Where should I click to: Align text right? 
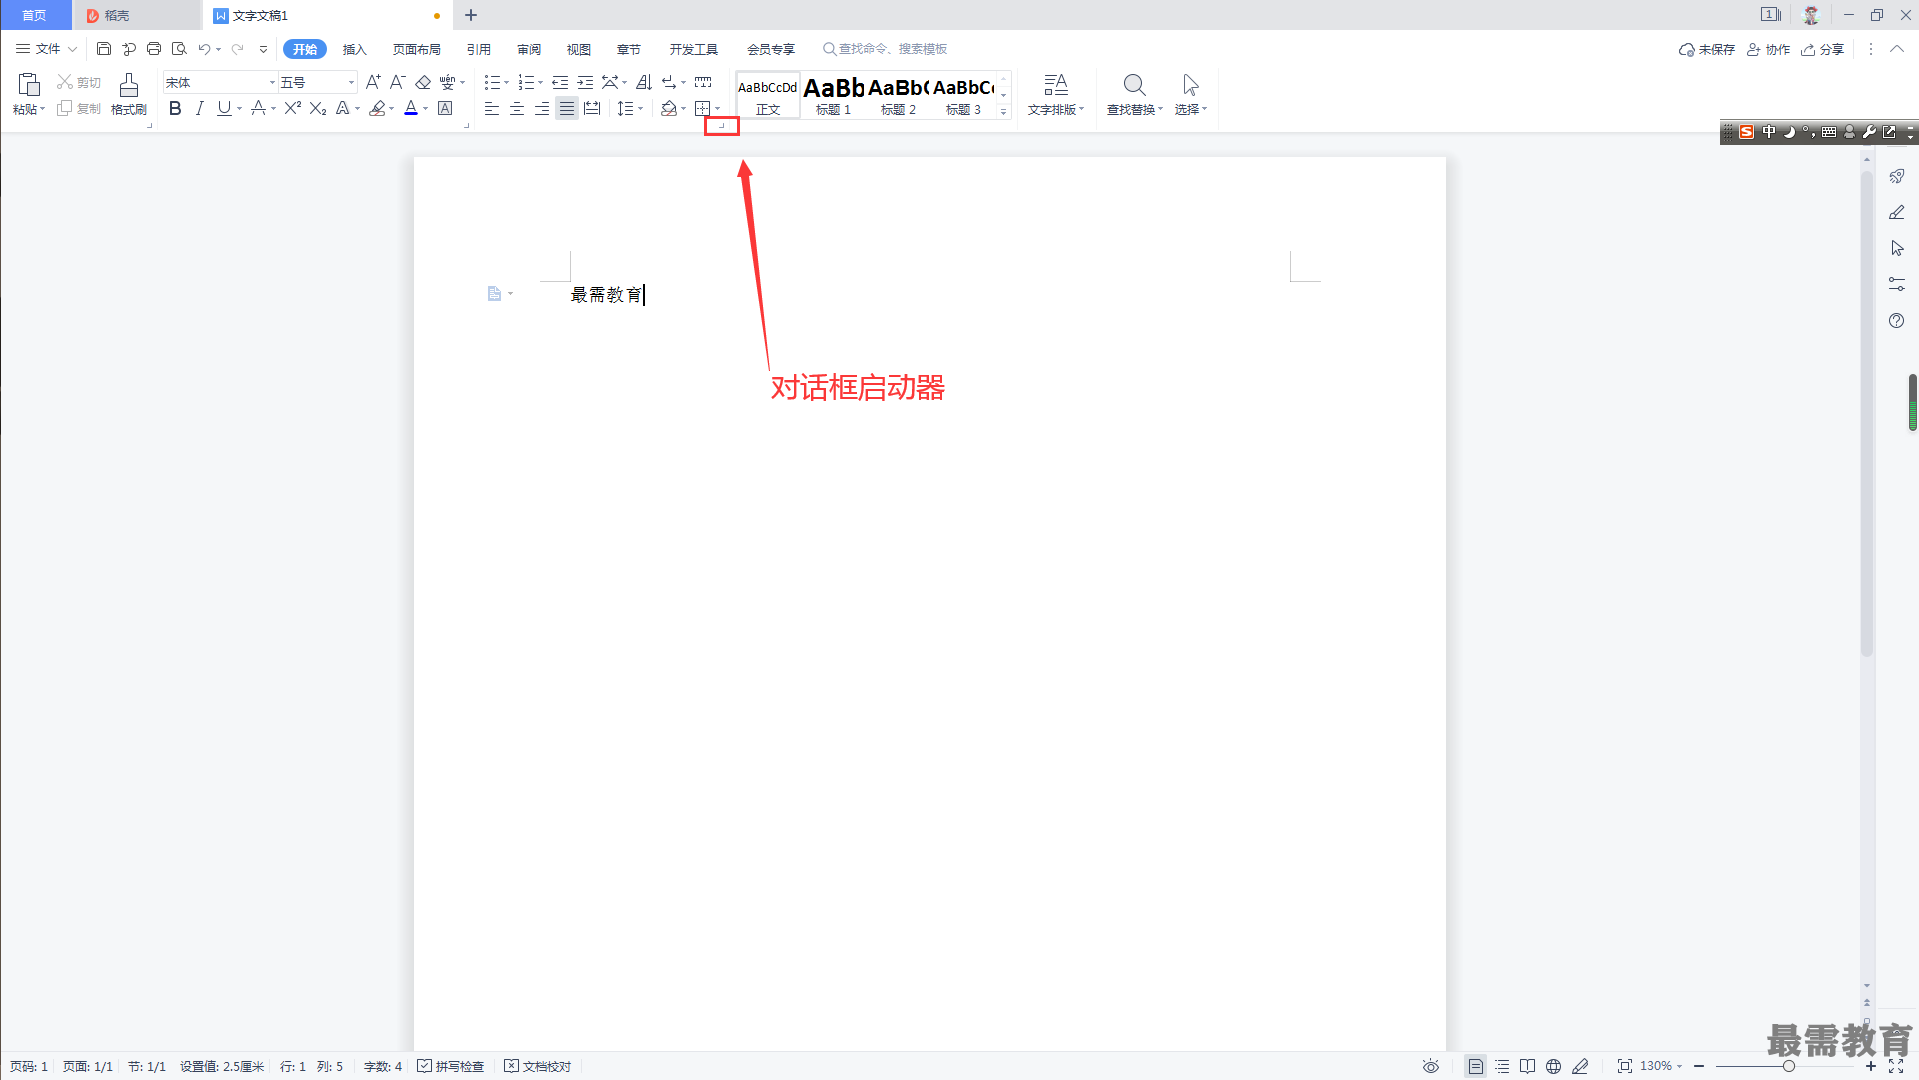coord(542,108)
